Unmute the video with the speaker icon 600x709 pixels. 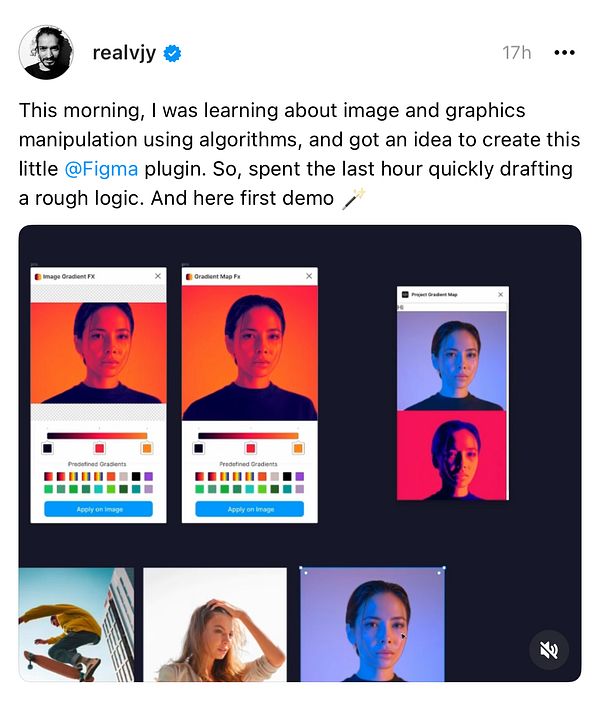tap(549, 650)
